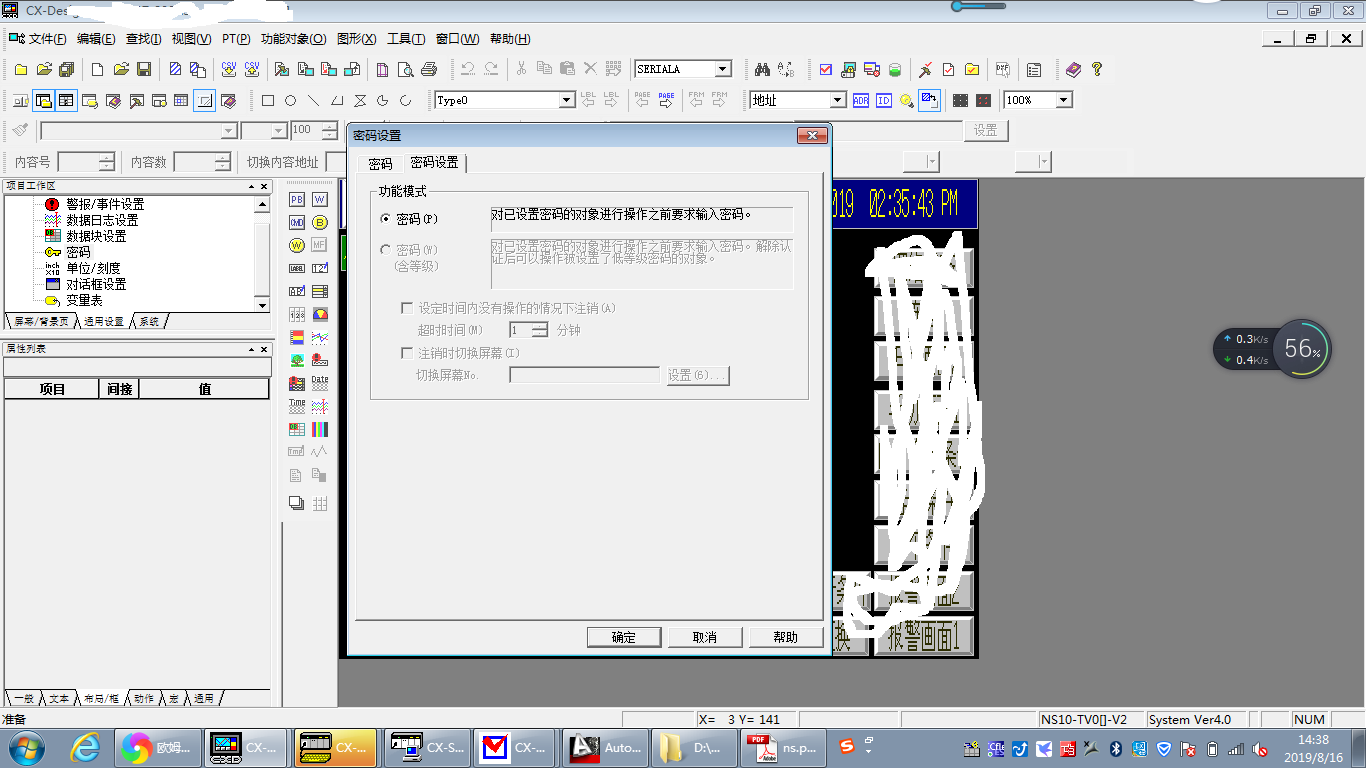1366x768 pixels.
Task: Open the SERIALA dropdown list
Action: (722, 69)
